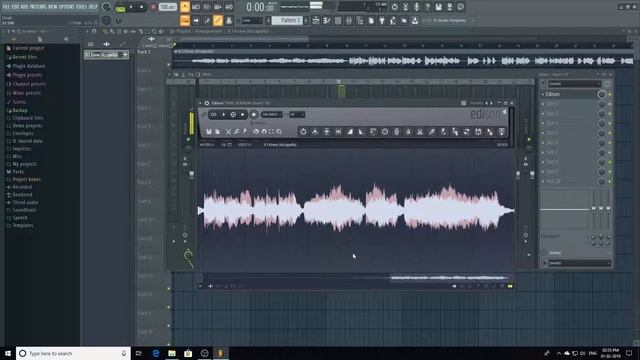
Task: Toggle Edison loop recording button
Action: tap(213, 115)
